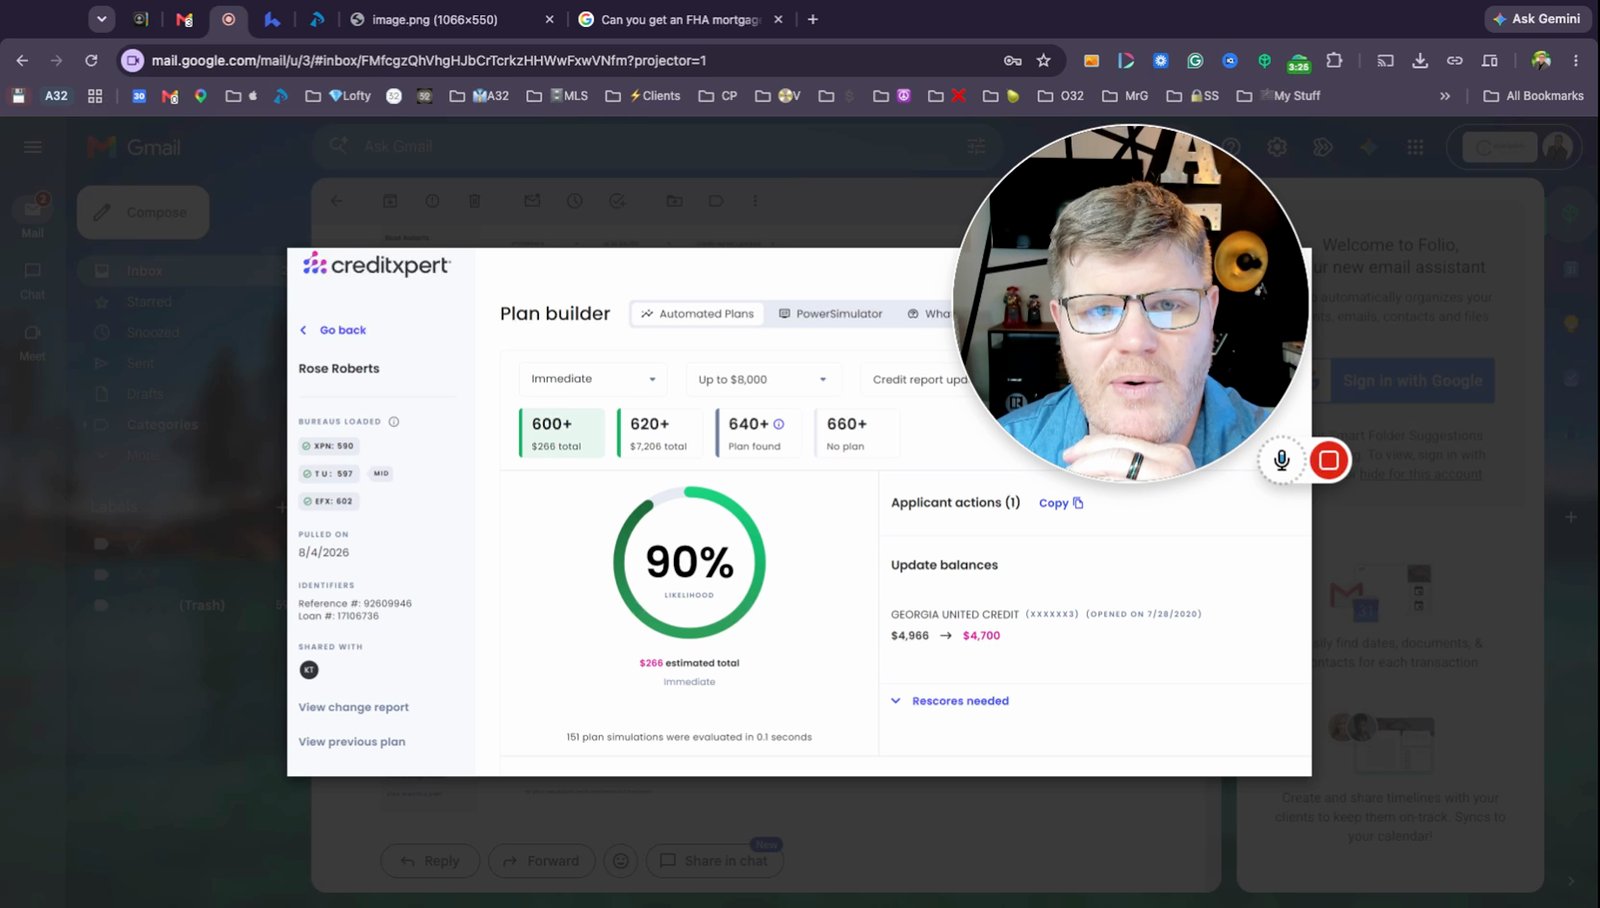1600x908 pixels.
Task: Switch to the Automated Plans tab
Action: (x=698, y=314)
